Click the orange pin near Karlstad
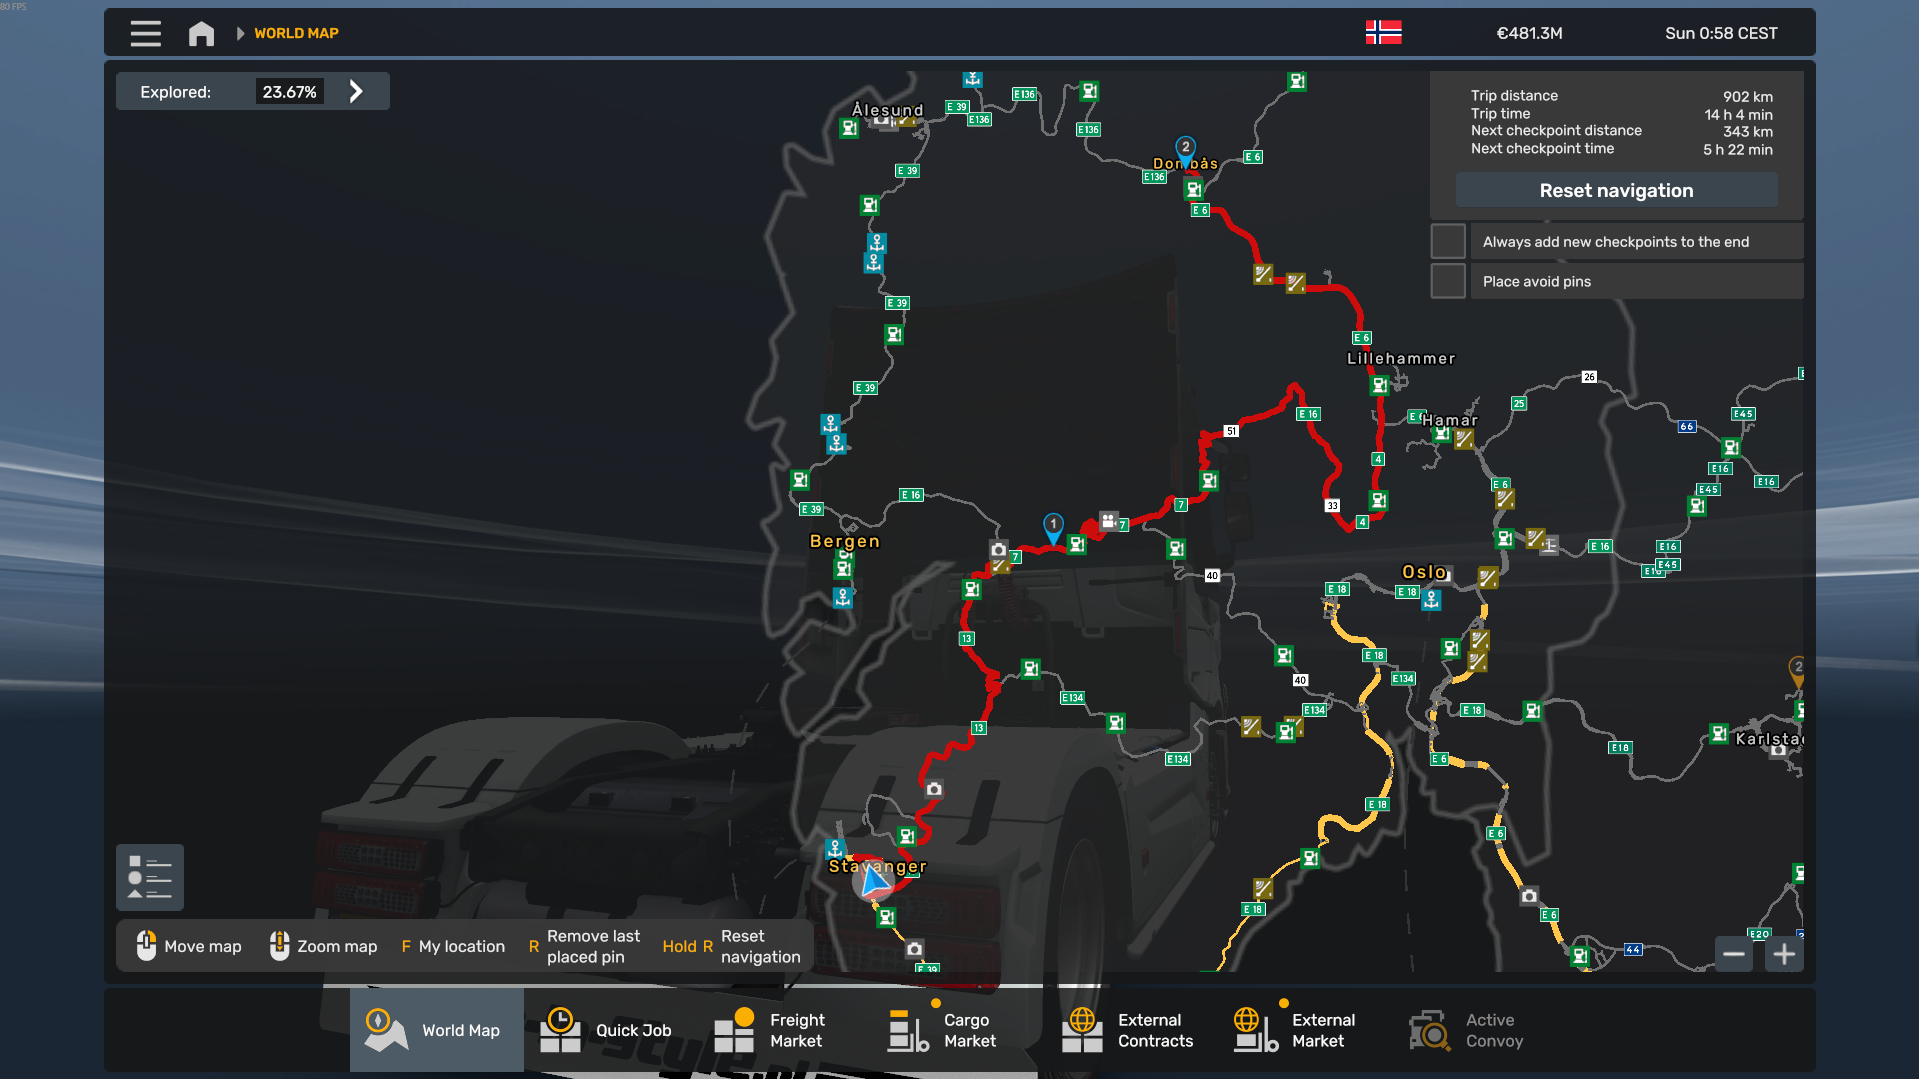Viewport: 1919px width, 1079px height. (1797, 671)
